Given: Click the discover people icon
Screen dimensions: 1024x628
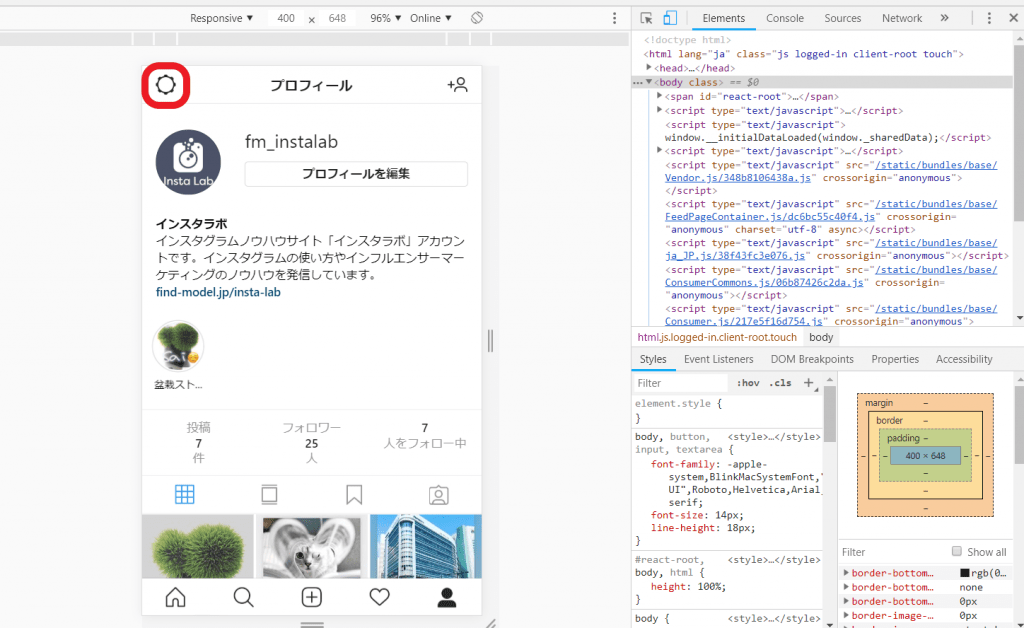Looking at the screenshot, I should (x=457, y=85).
